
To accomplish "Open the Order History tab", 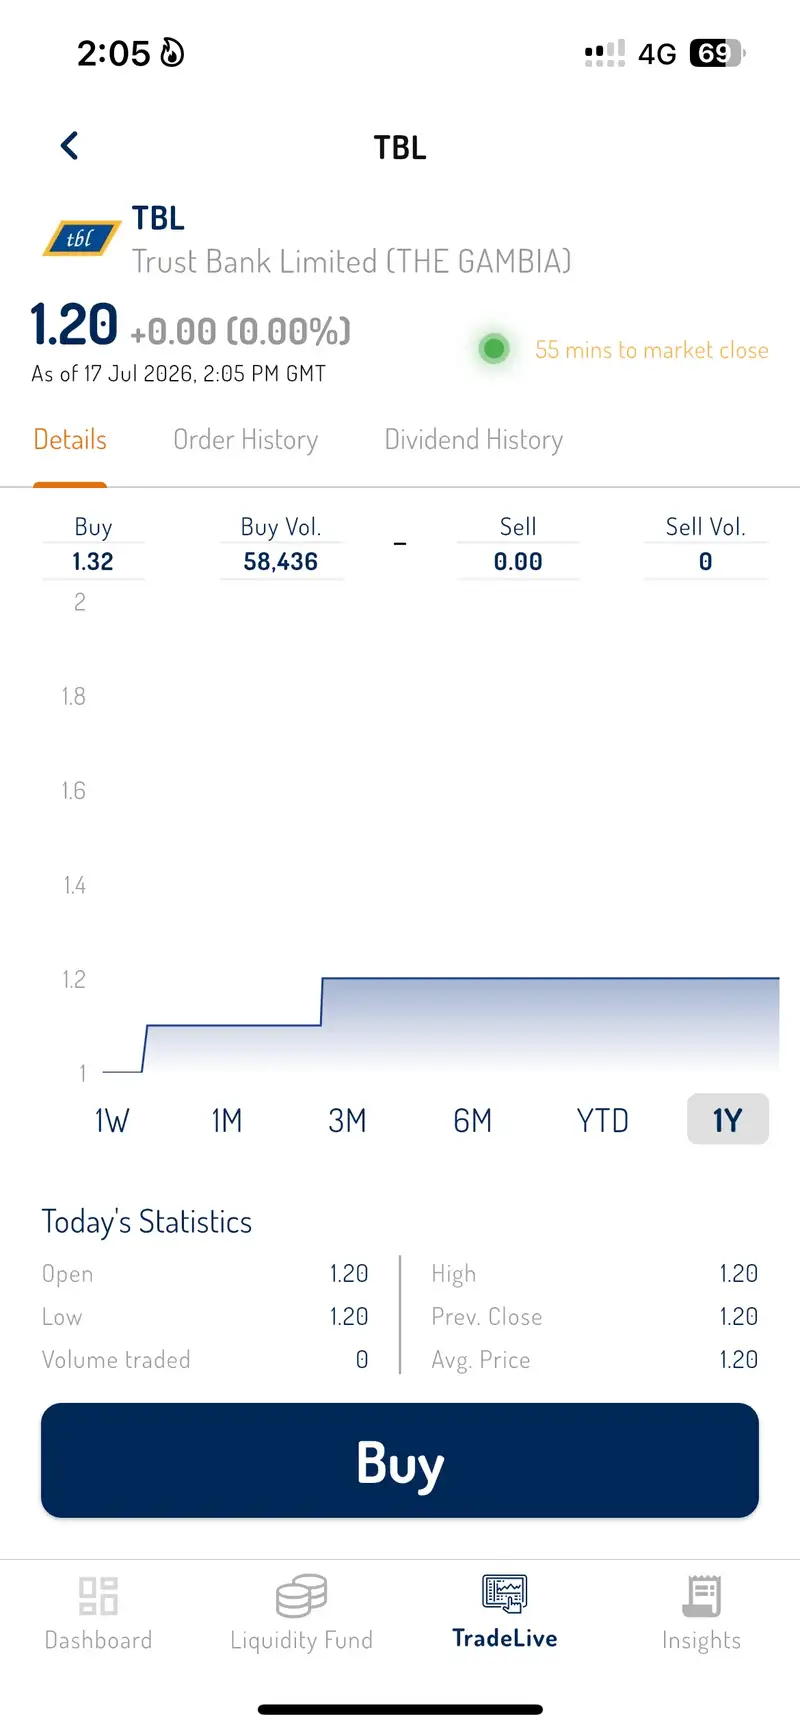I will coord(246,440).
